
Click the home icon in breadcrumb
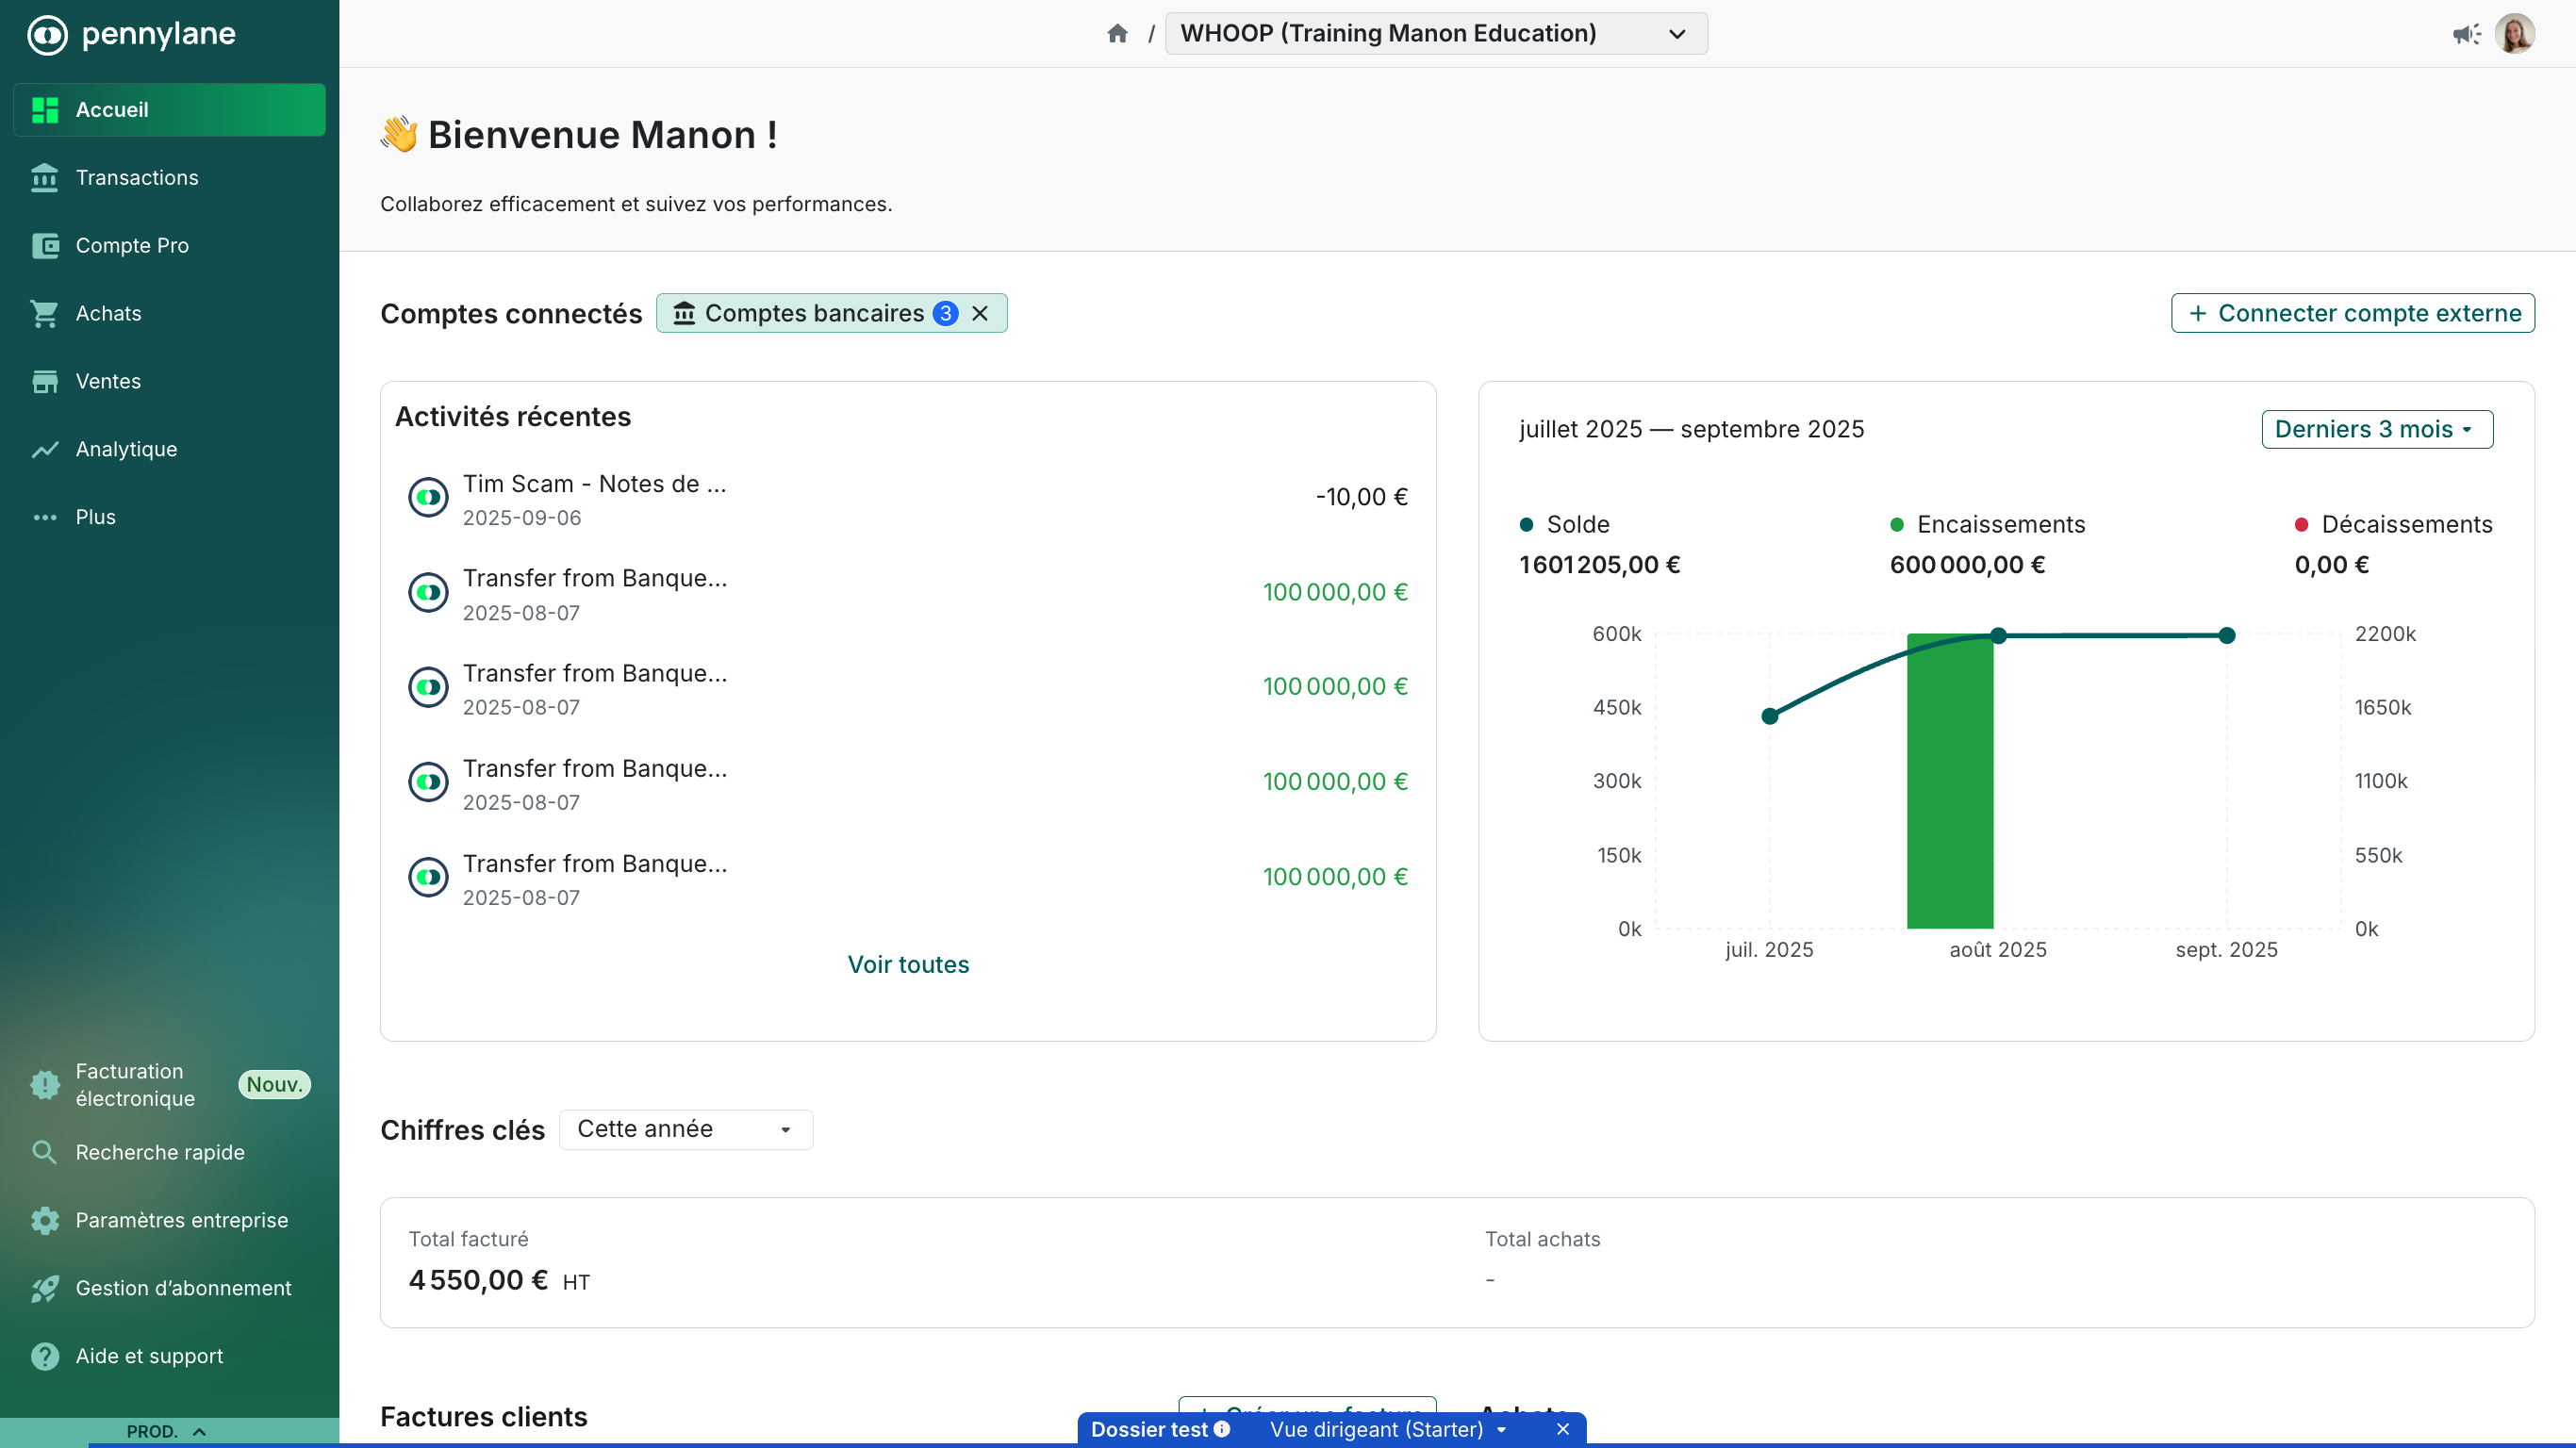click(1117, 34)
